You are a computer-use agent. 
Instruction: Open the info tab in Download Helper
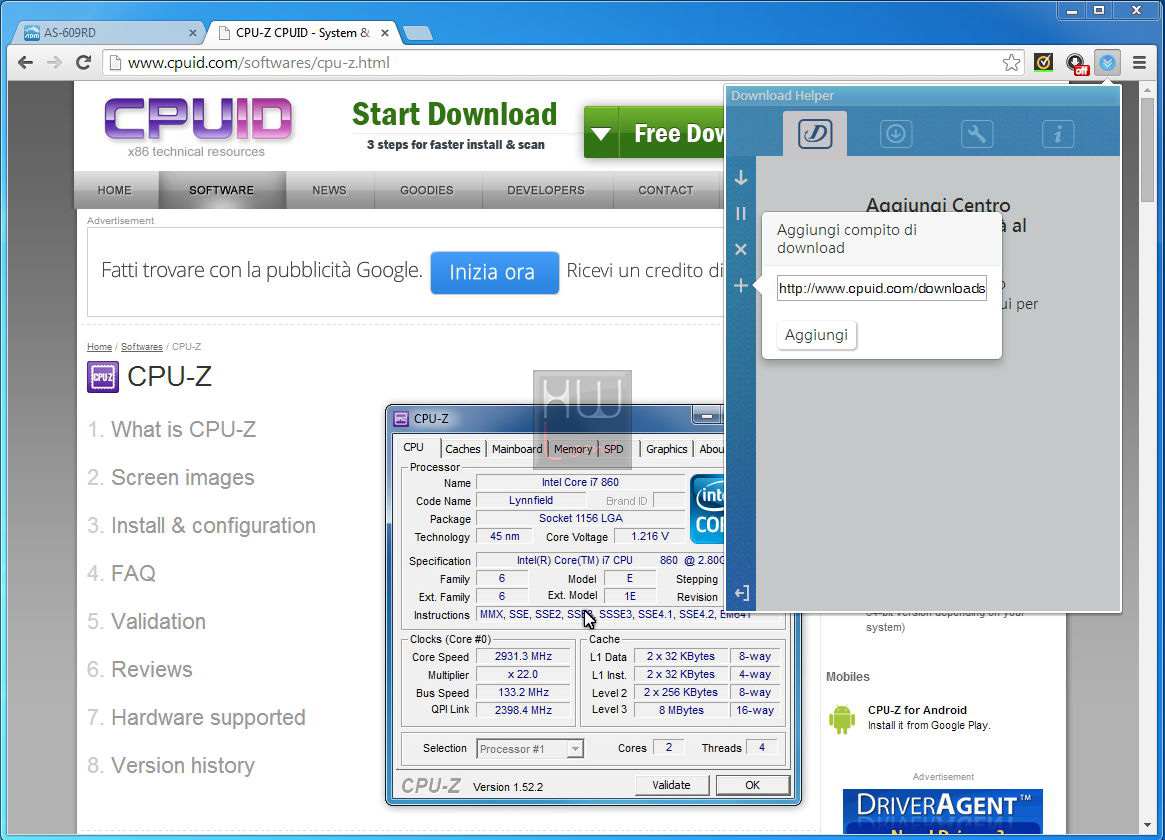pyautogui.click(x=1057, y=134)
